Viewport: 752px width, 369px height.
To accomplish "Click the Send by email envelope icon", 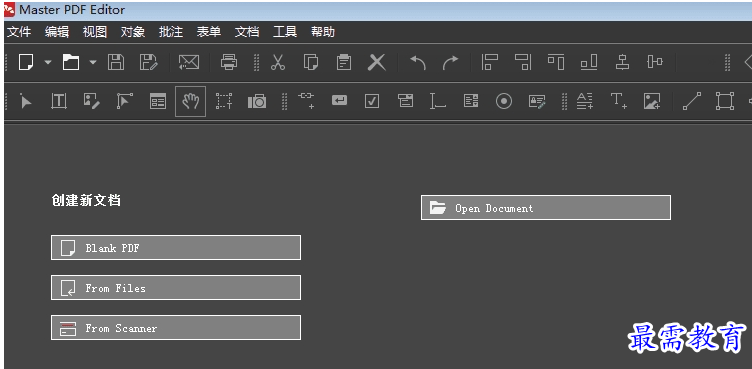I will click(189, 62).
